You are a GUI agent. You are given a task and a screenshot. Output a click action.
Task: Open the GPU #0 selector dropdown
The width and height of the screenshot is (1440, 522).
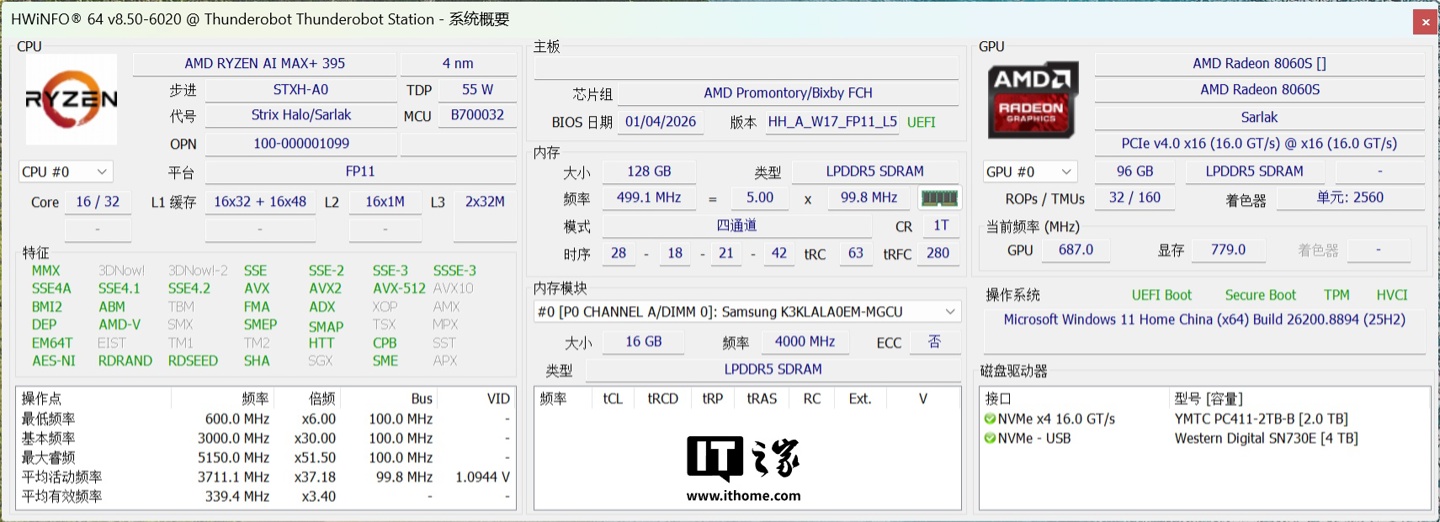[x=1030, y=172]
